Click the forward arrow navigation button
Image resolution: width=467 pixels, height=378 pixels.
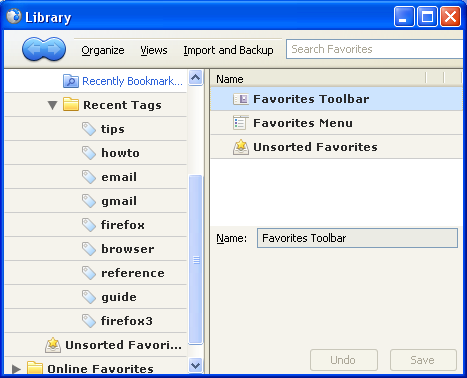tap(54, 49)
